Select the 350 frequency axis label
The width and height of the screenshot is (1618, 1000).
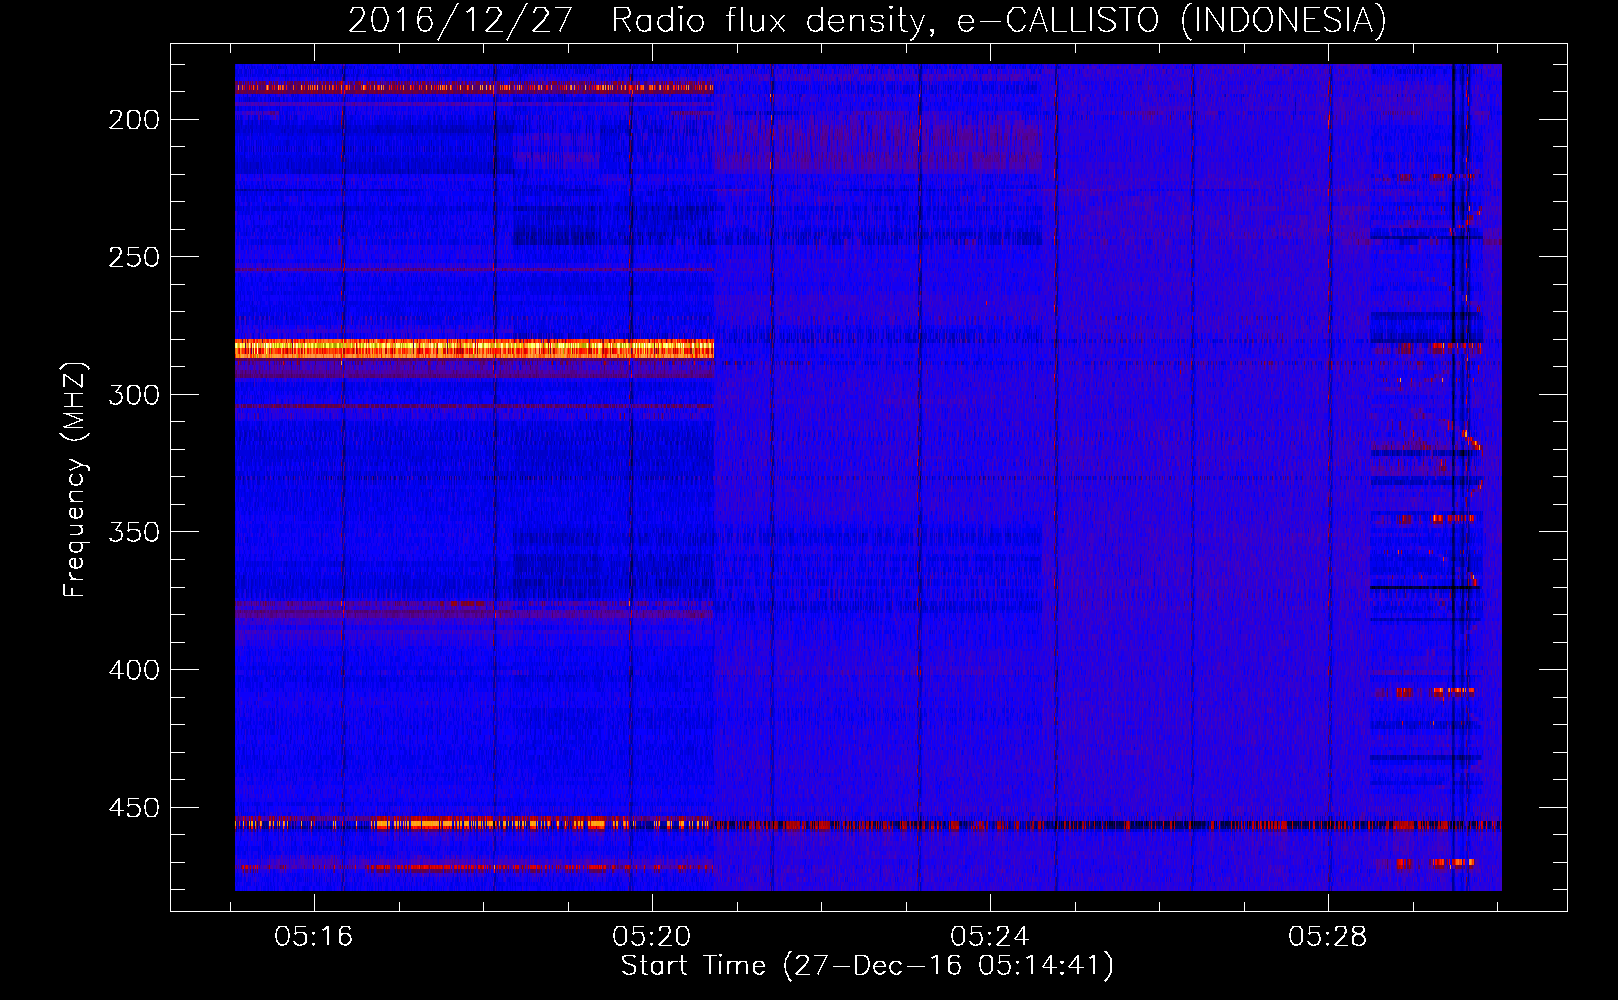click(x=133, y=532)
